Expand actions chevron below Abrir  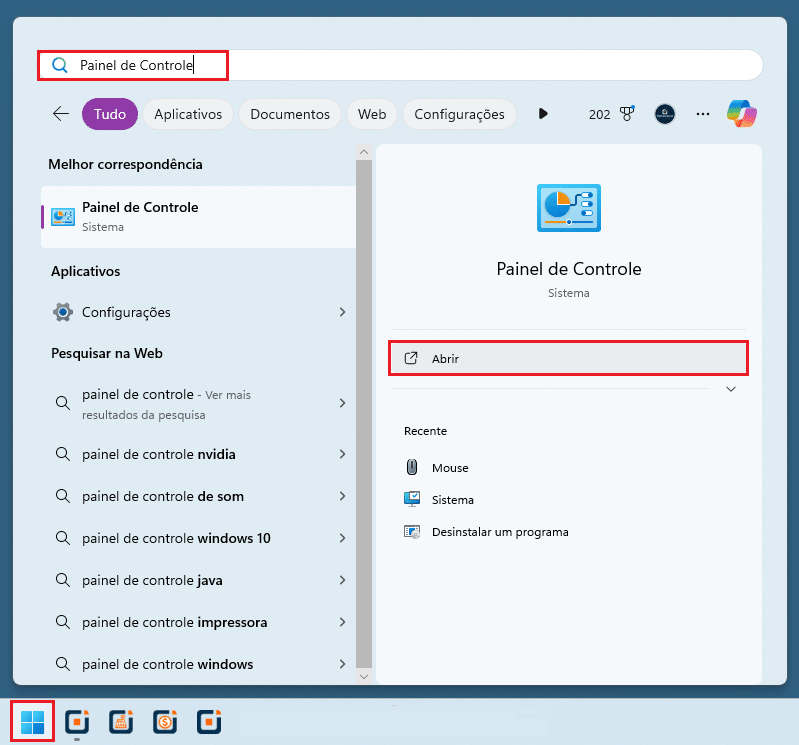tap(731, 389)
